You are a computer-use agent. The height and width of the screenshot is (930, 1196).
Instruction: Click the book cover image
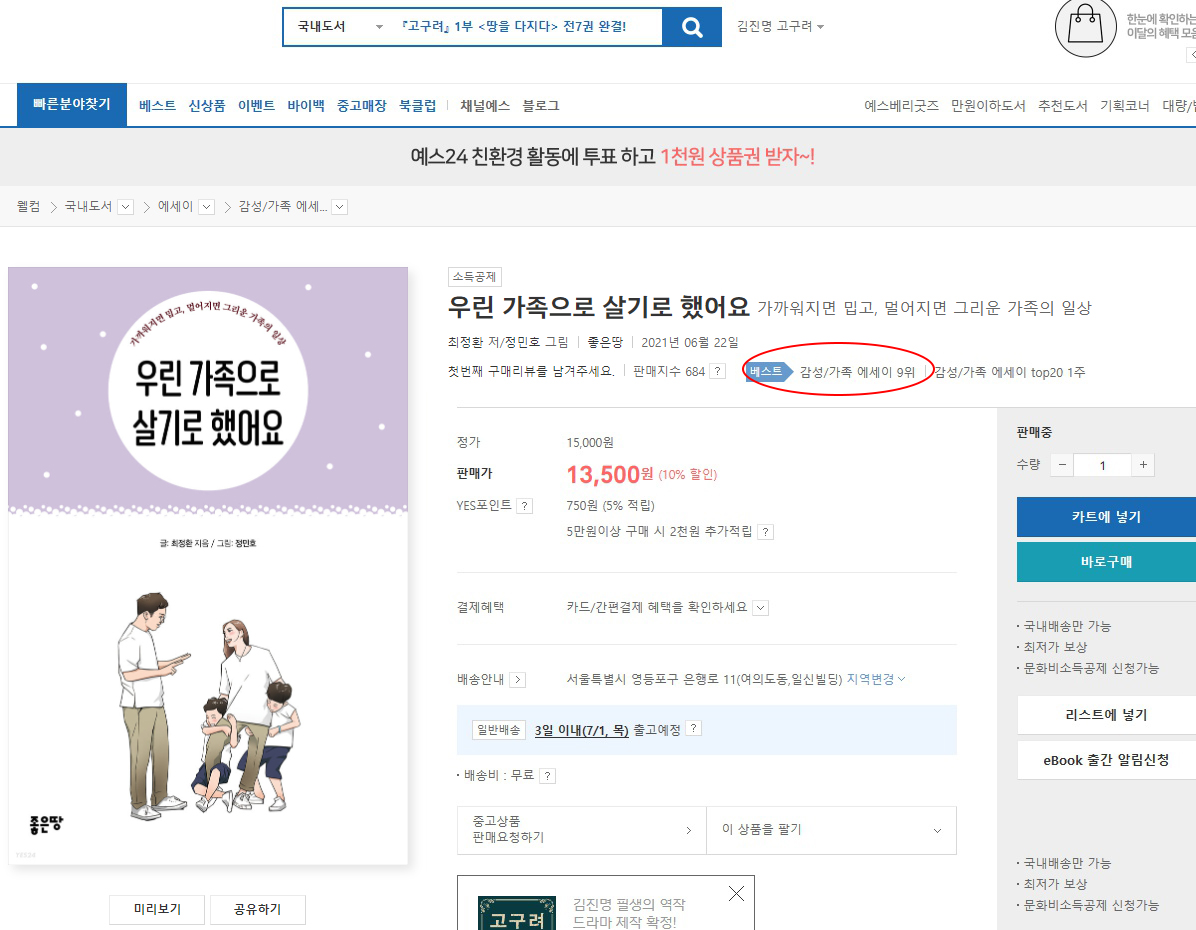[x=208, y=566]
